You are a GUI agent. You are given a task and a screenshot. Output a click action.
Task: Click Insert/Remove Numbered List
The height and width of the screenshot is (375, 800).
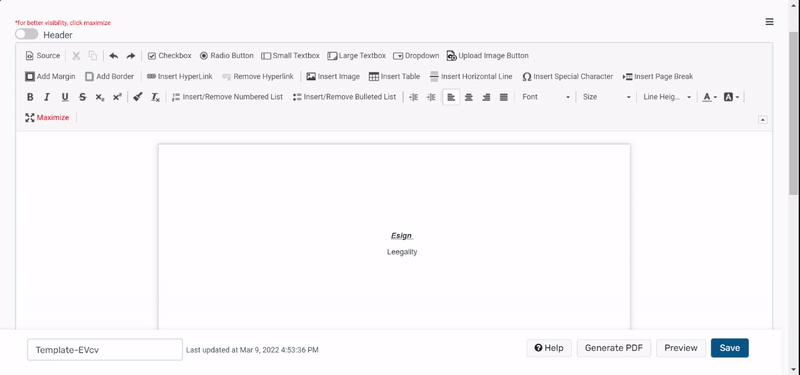(228, 97)
